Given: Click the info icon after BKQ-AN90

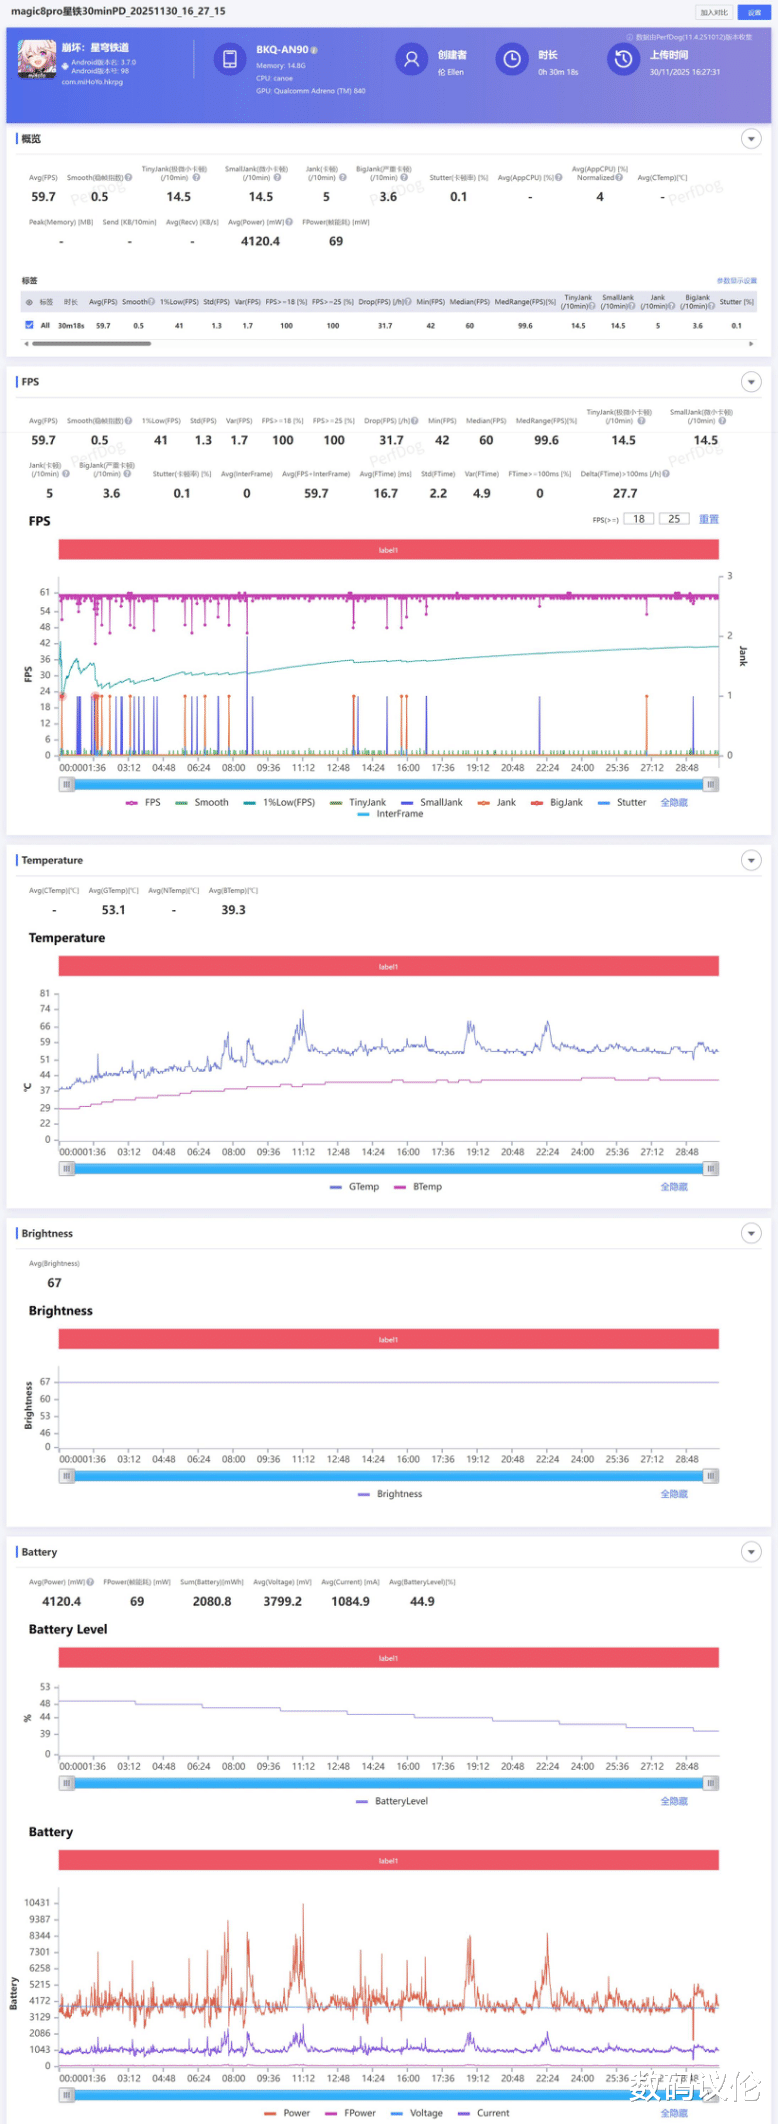Looking at the screenshot, I should pos(314,50).
